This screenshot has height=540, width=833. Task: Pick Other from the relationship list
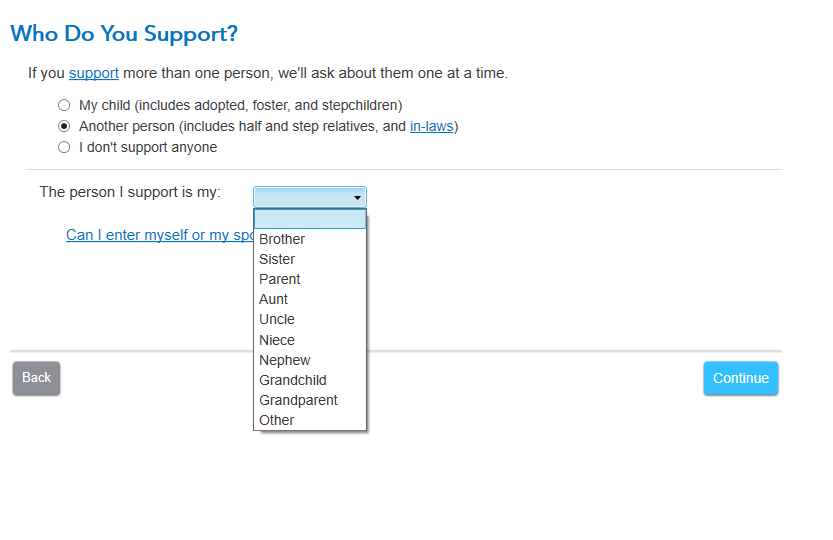pos(277,420)
